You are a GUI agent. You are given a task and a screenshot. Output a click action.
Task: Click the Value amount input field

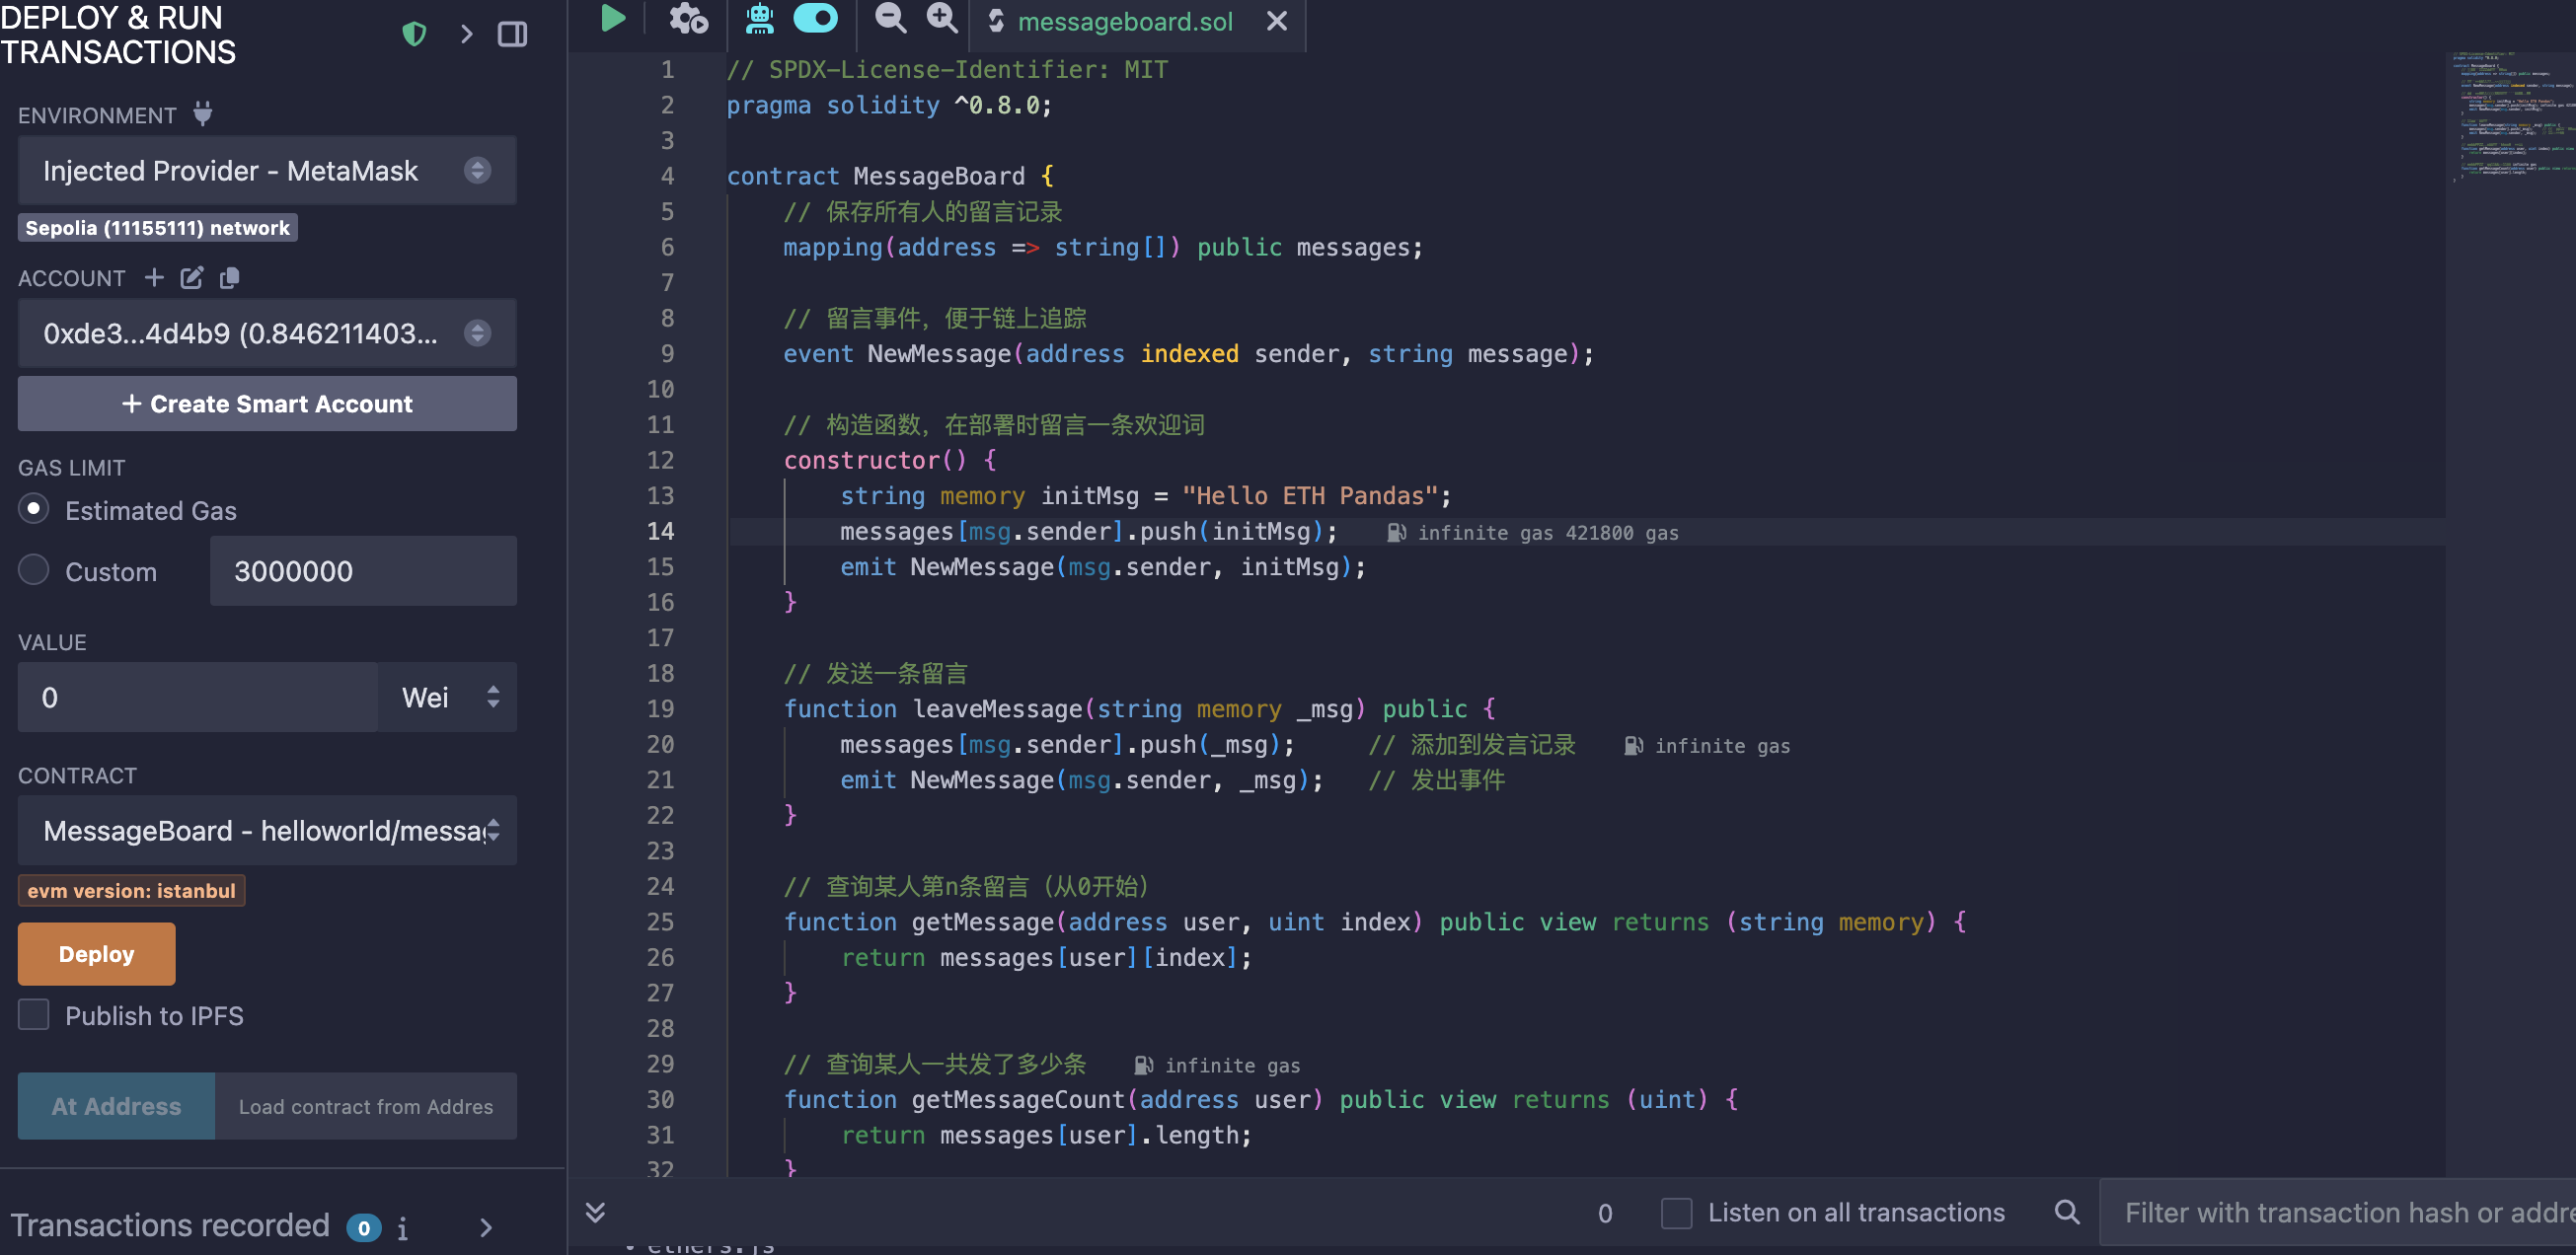coord(197,698)
